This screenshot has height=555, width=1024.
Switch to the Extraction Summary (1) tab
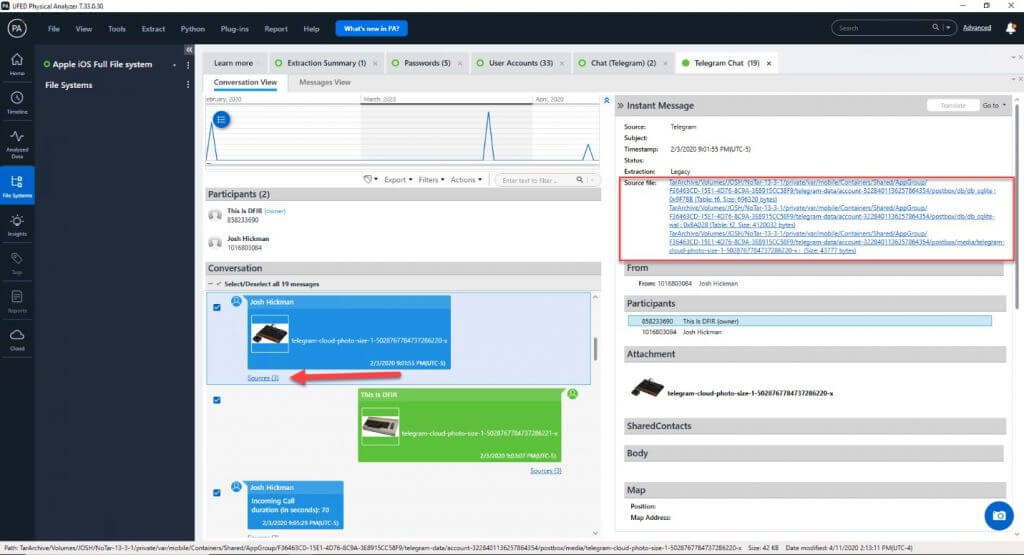click(325, 63)
